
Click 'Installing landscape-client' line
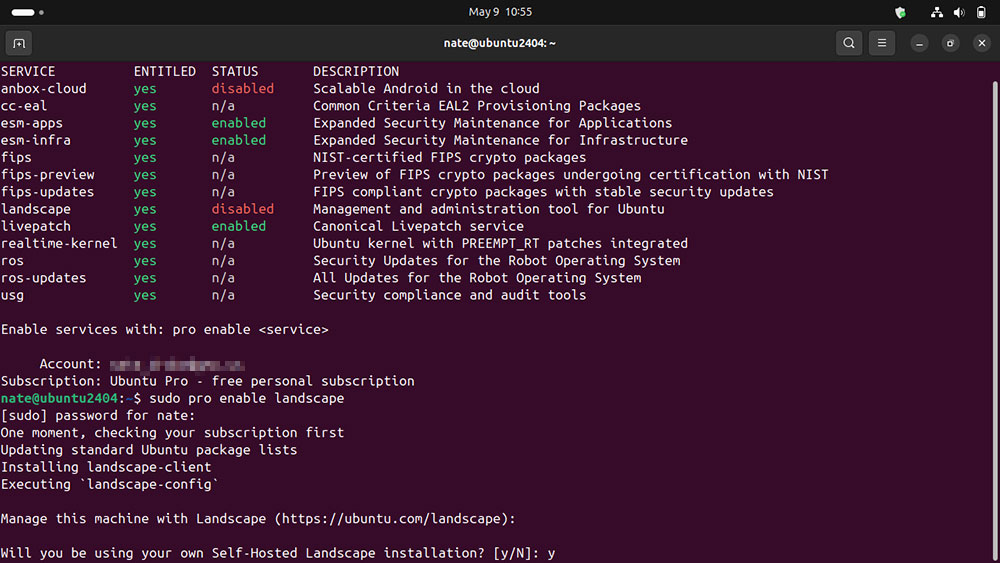point(106,467)
